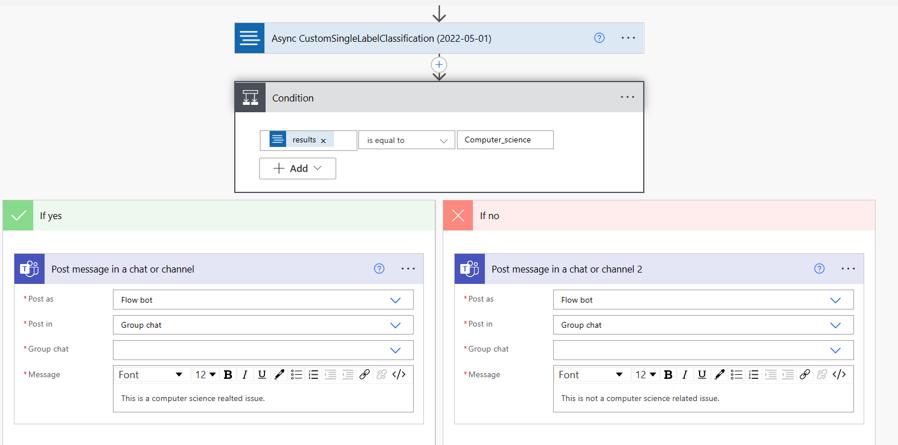Click the Post message in a chat or channel 2 title

tap(567, 269)
